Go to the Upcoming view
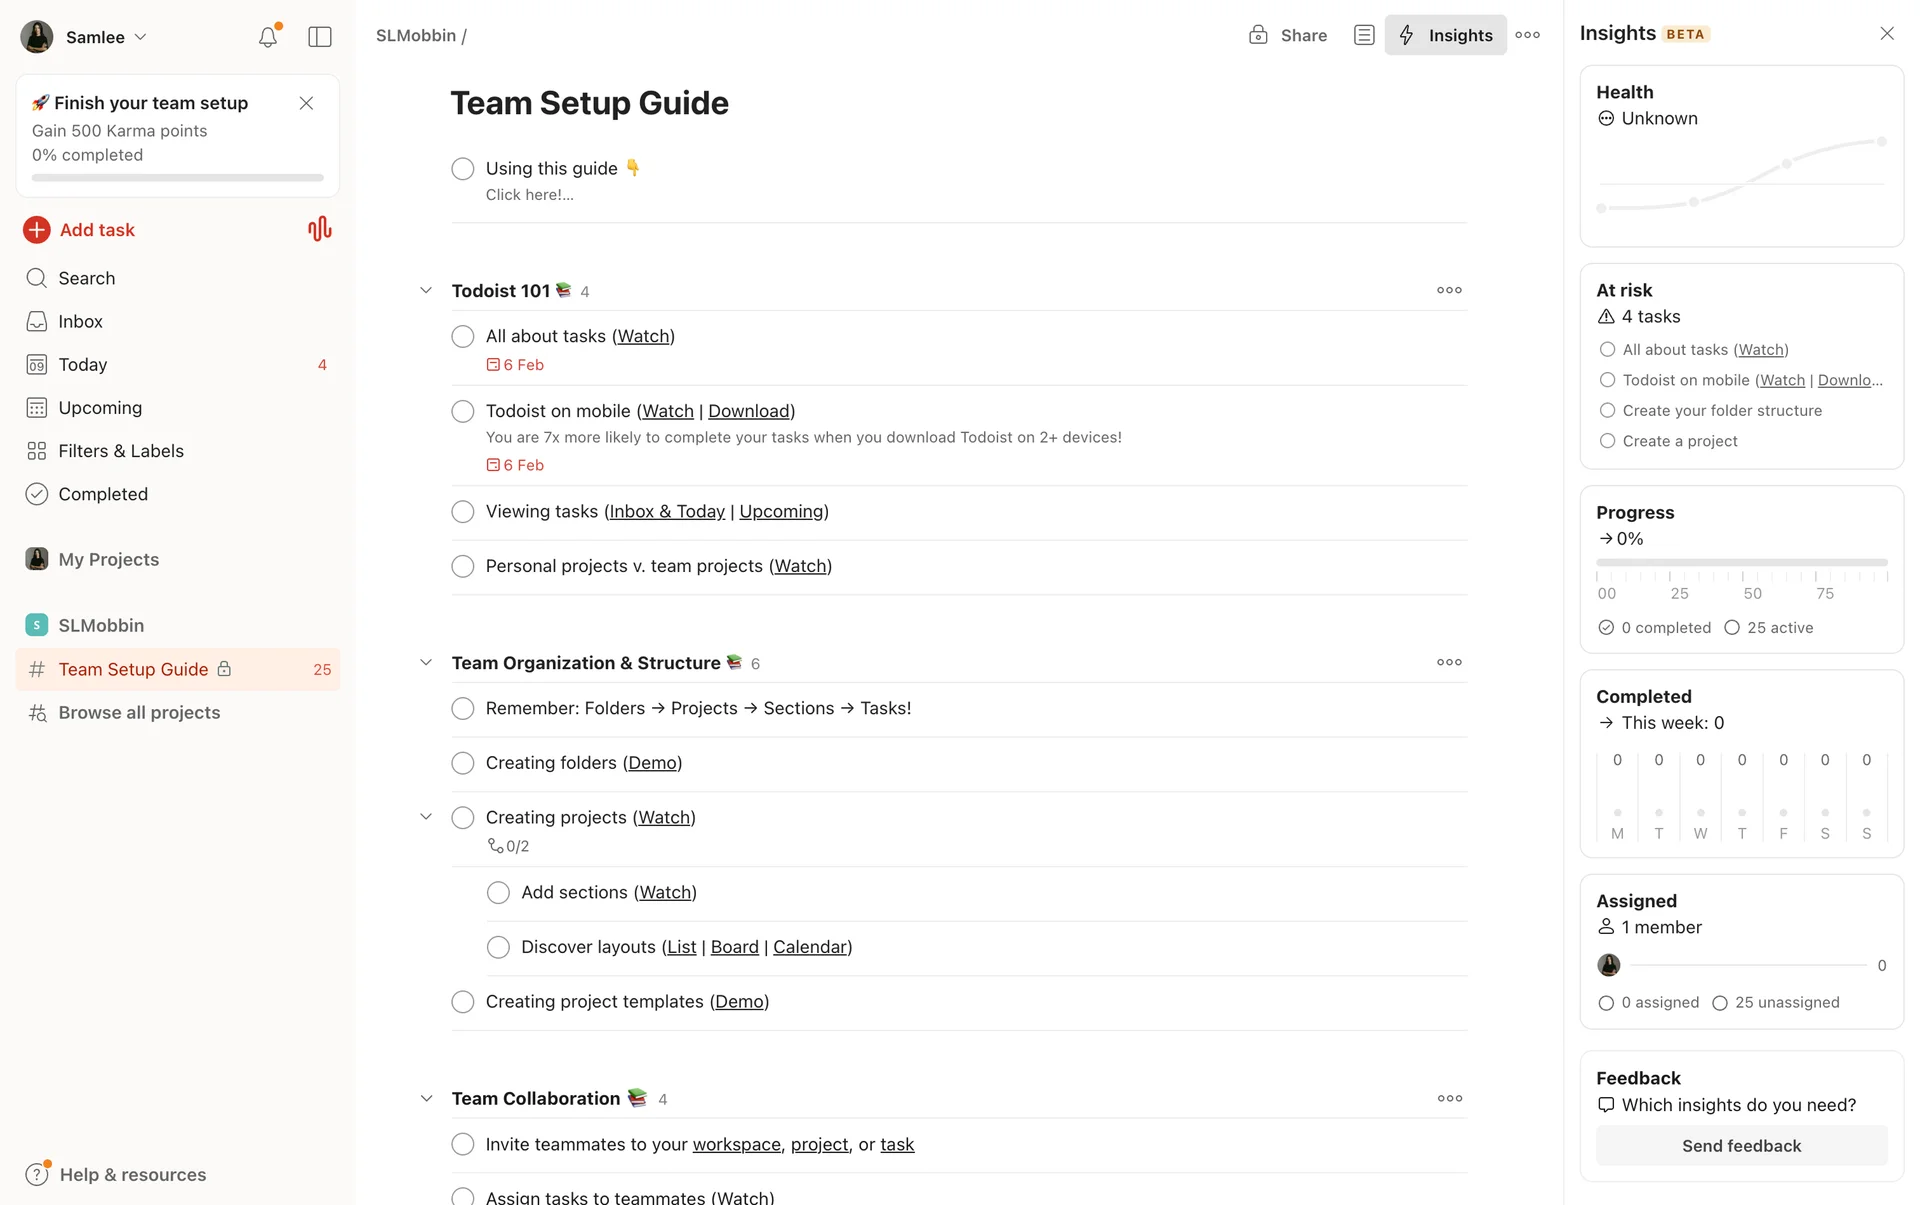The width and height of the screenshot is (1920, 1205). [100, 408]
